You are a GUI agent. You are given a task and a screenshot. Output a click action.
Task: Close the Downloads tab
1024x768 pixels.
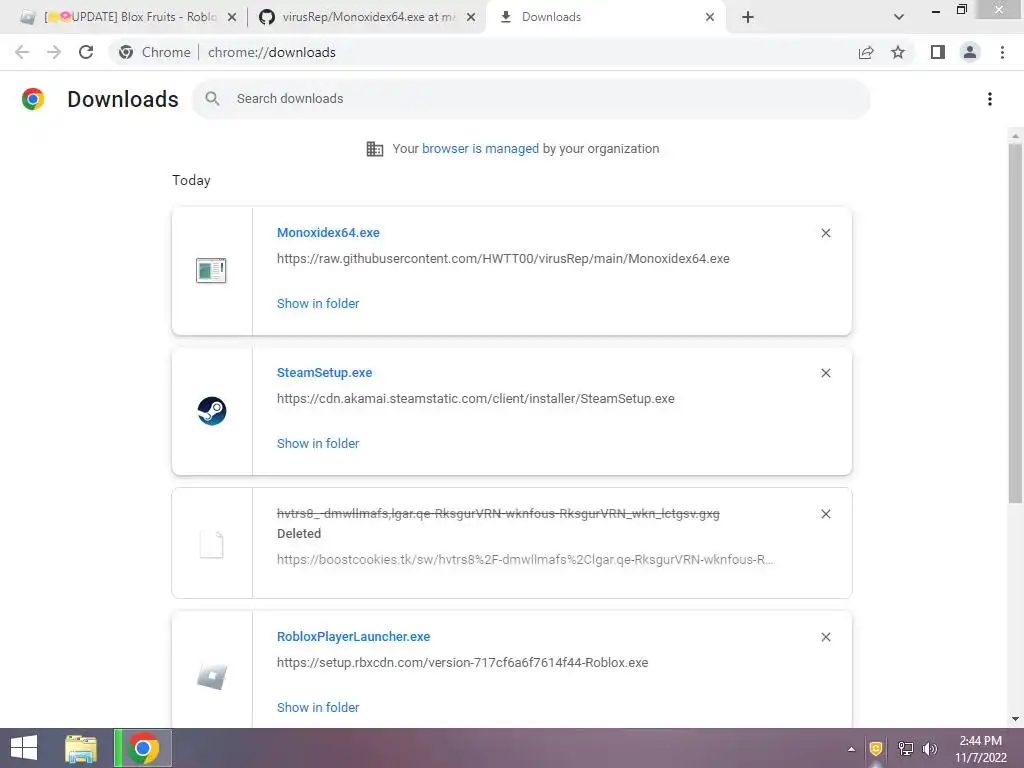710,17
